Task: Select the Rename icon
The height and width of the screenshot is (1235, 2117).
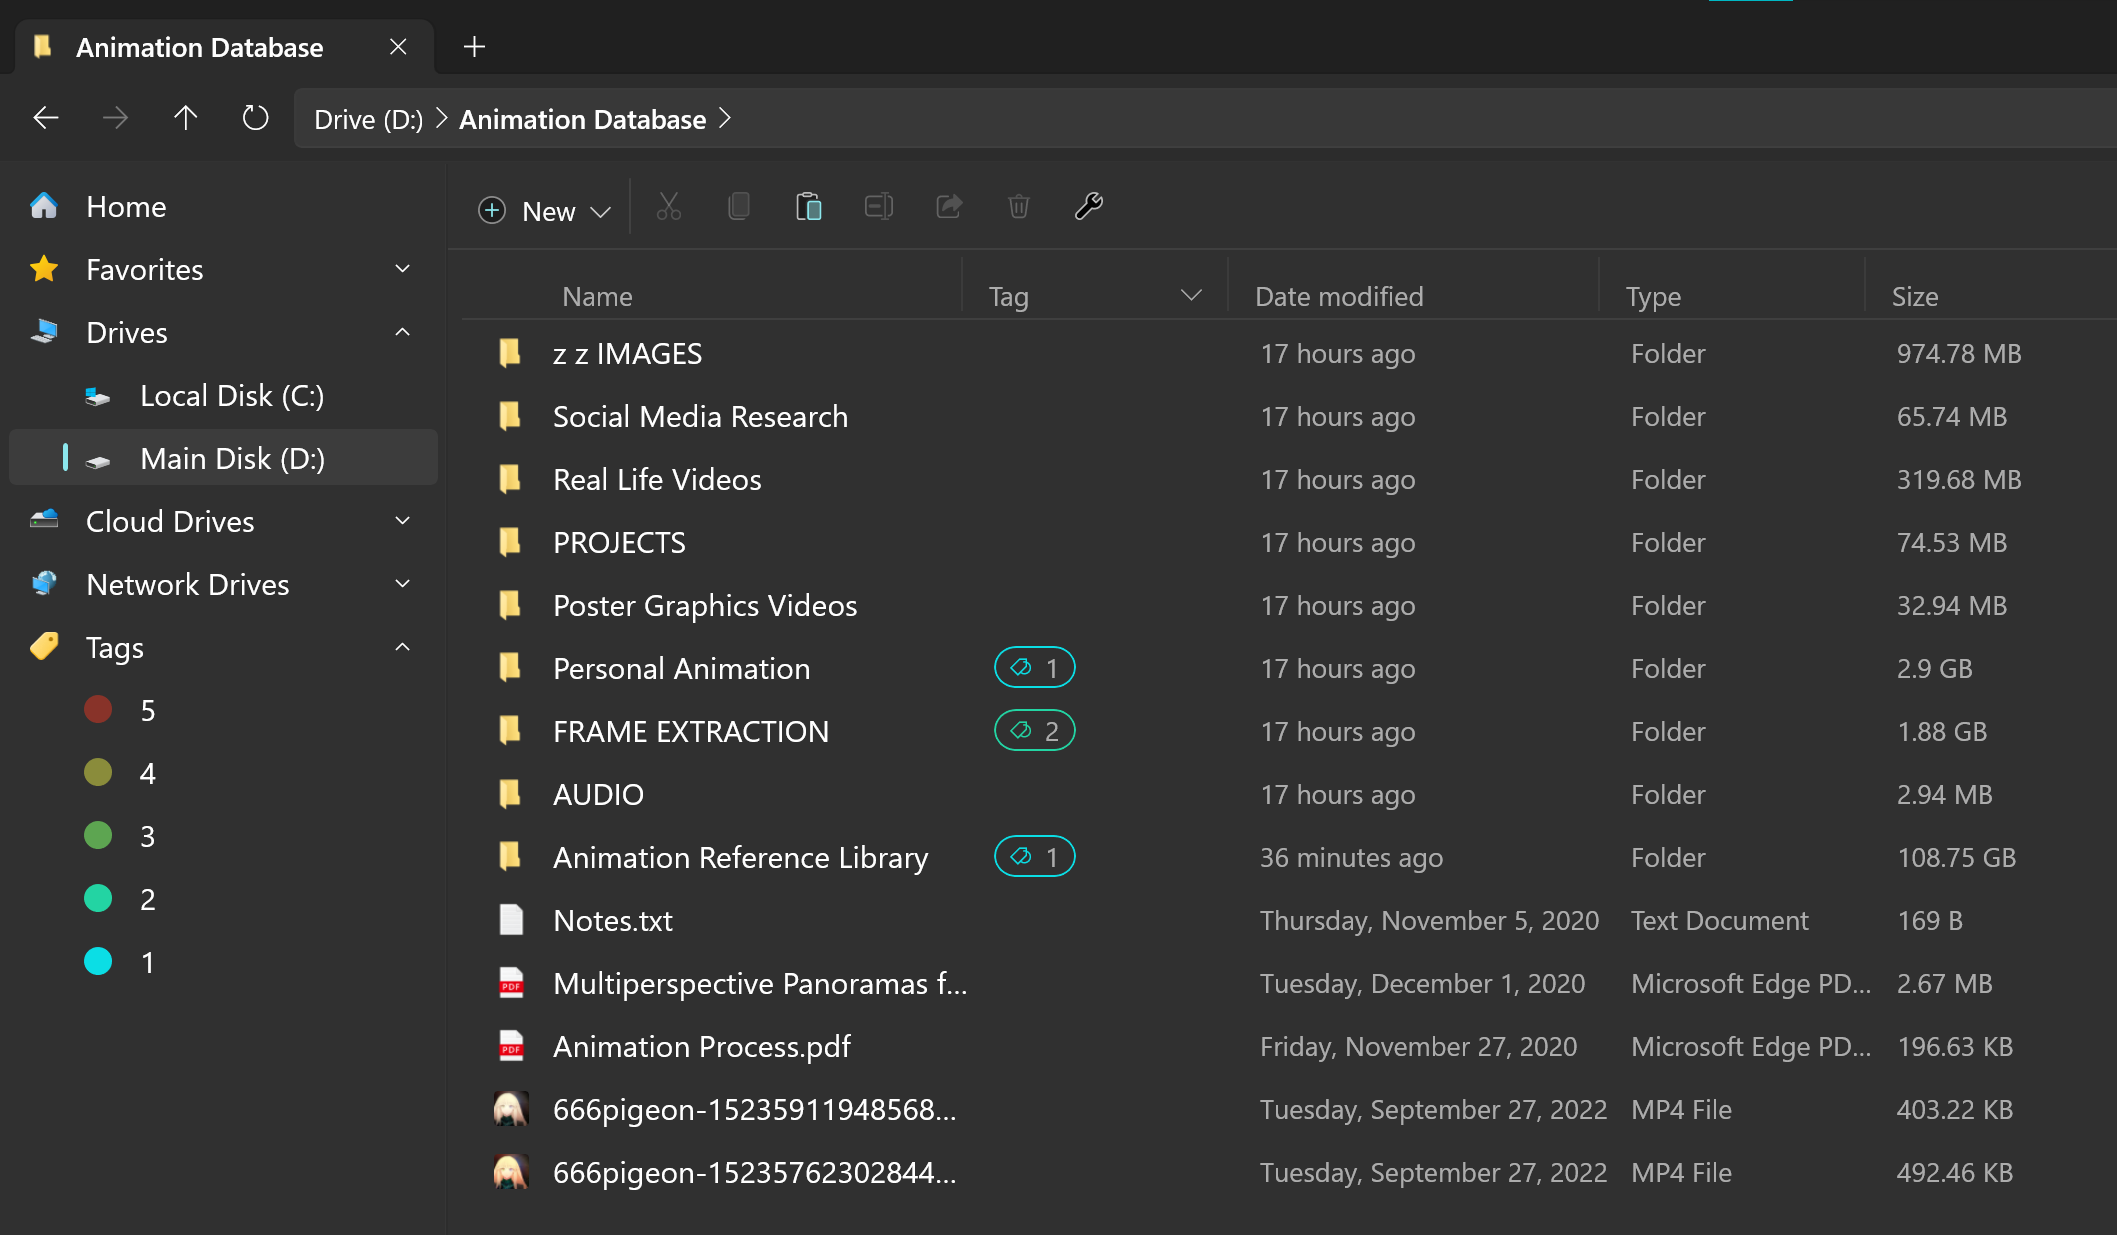Action: [x=878, y=207]
